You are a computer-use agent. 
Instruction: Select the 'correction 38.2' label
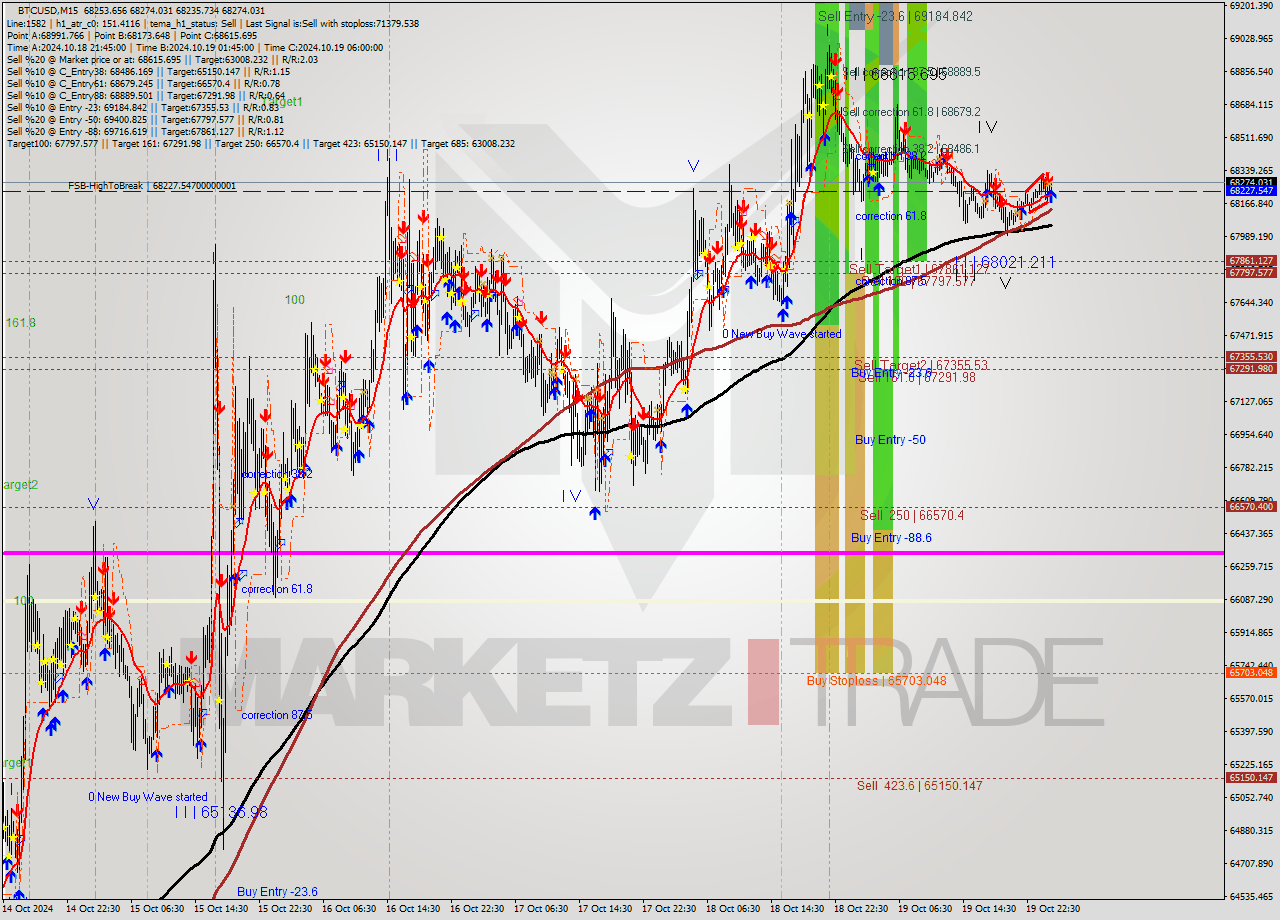277,474
